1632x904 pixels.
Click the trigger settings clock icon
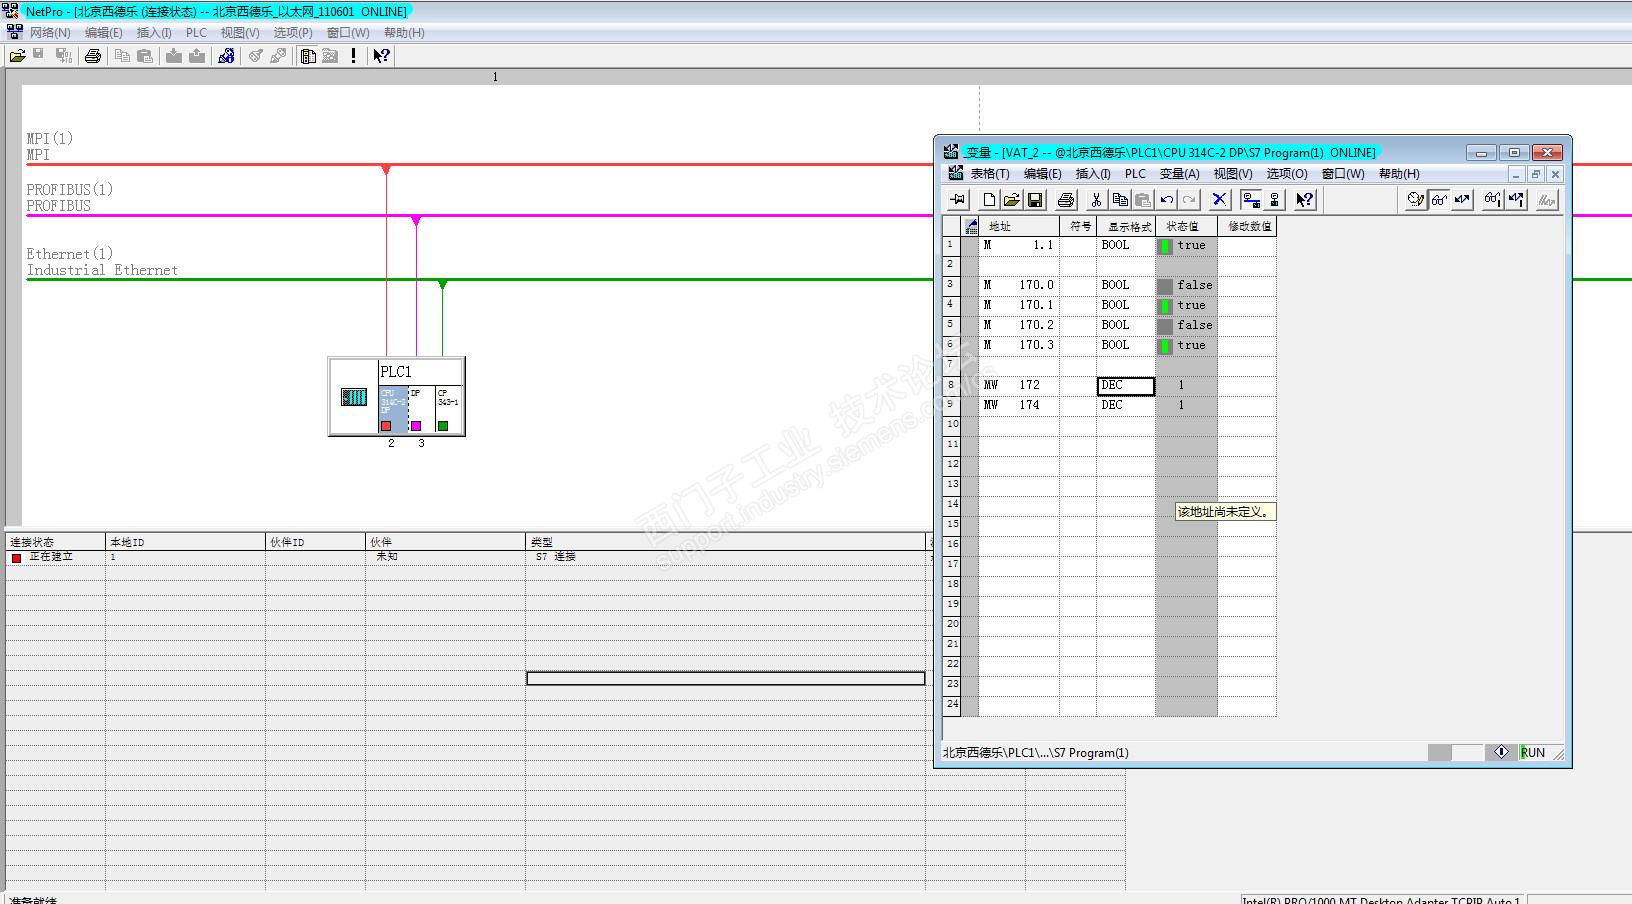1416,200
